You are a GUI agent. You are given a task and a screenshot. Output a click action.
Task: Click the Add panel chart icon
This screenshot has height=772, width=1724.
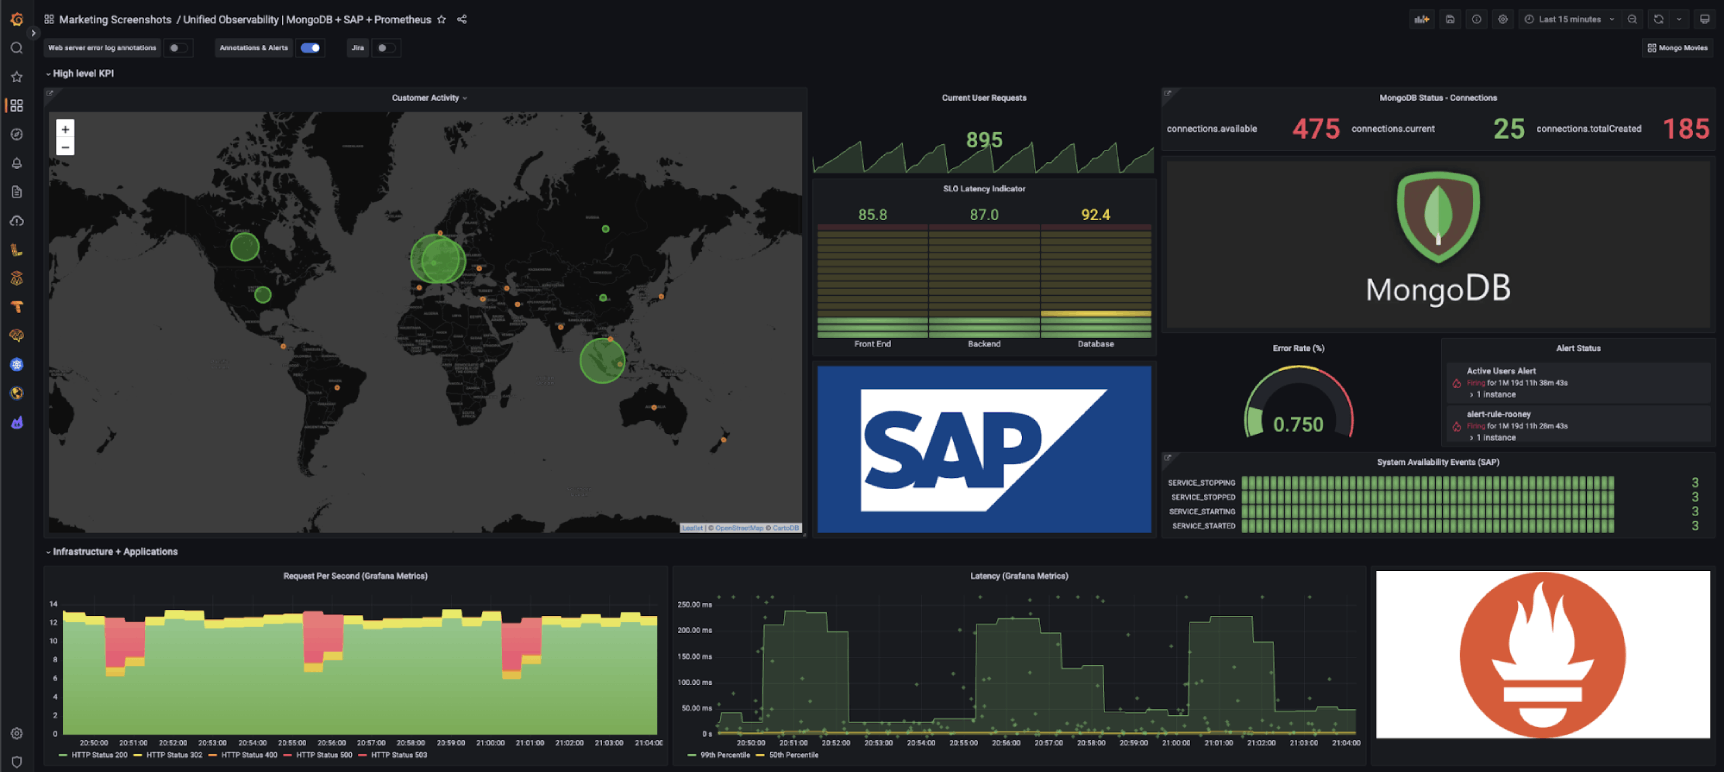[x=1421, y=19]
